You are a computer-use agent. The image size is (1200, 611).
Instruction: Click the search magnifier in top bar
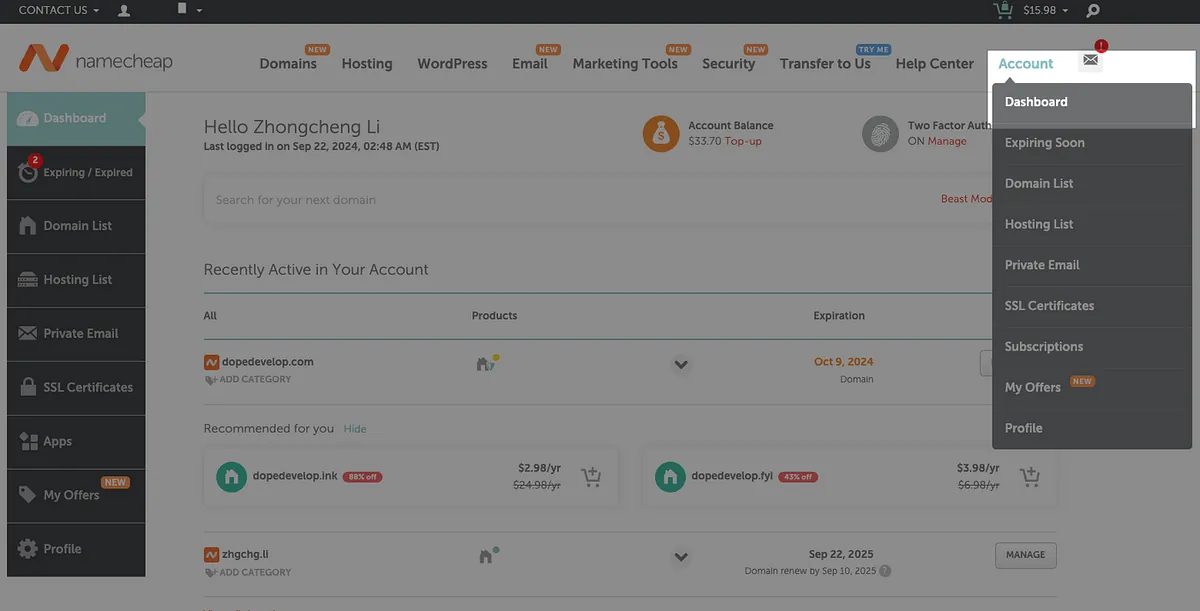pyautogui.click(x=1093, y=11)
